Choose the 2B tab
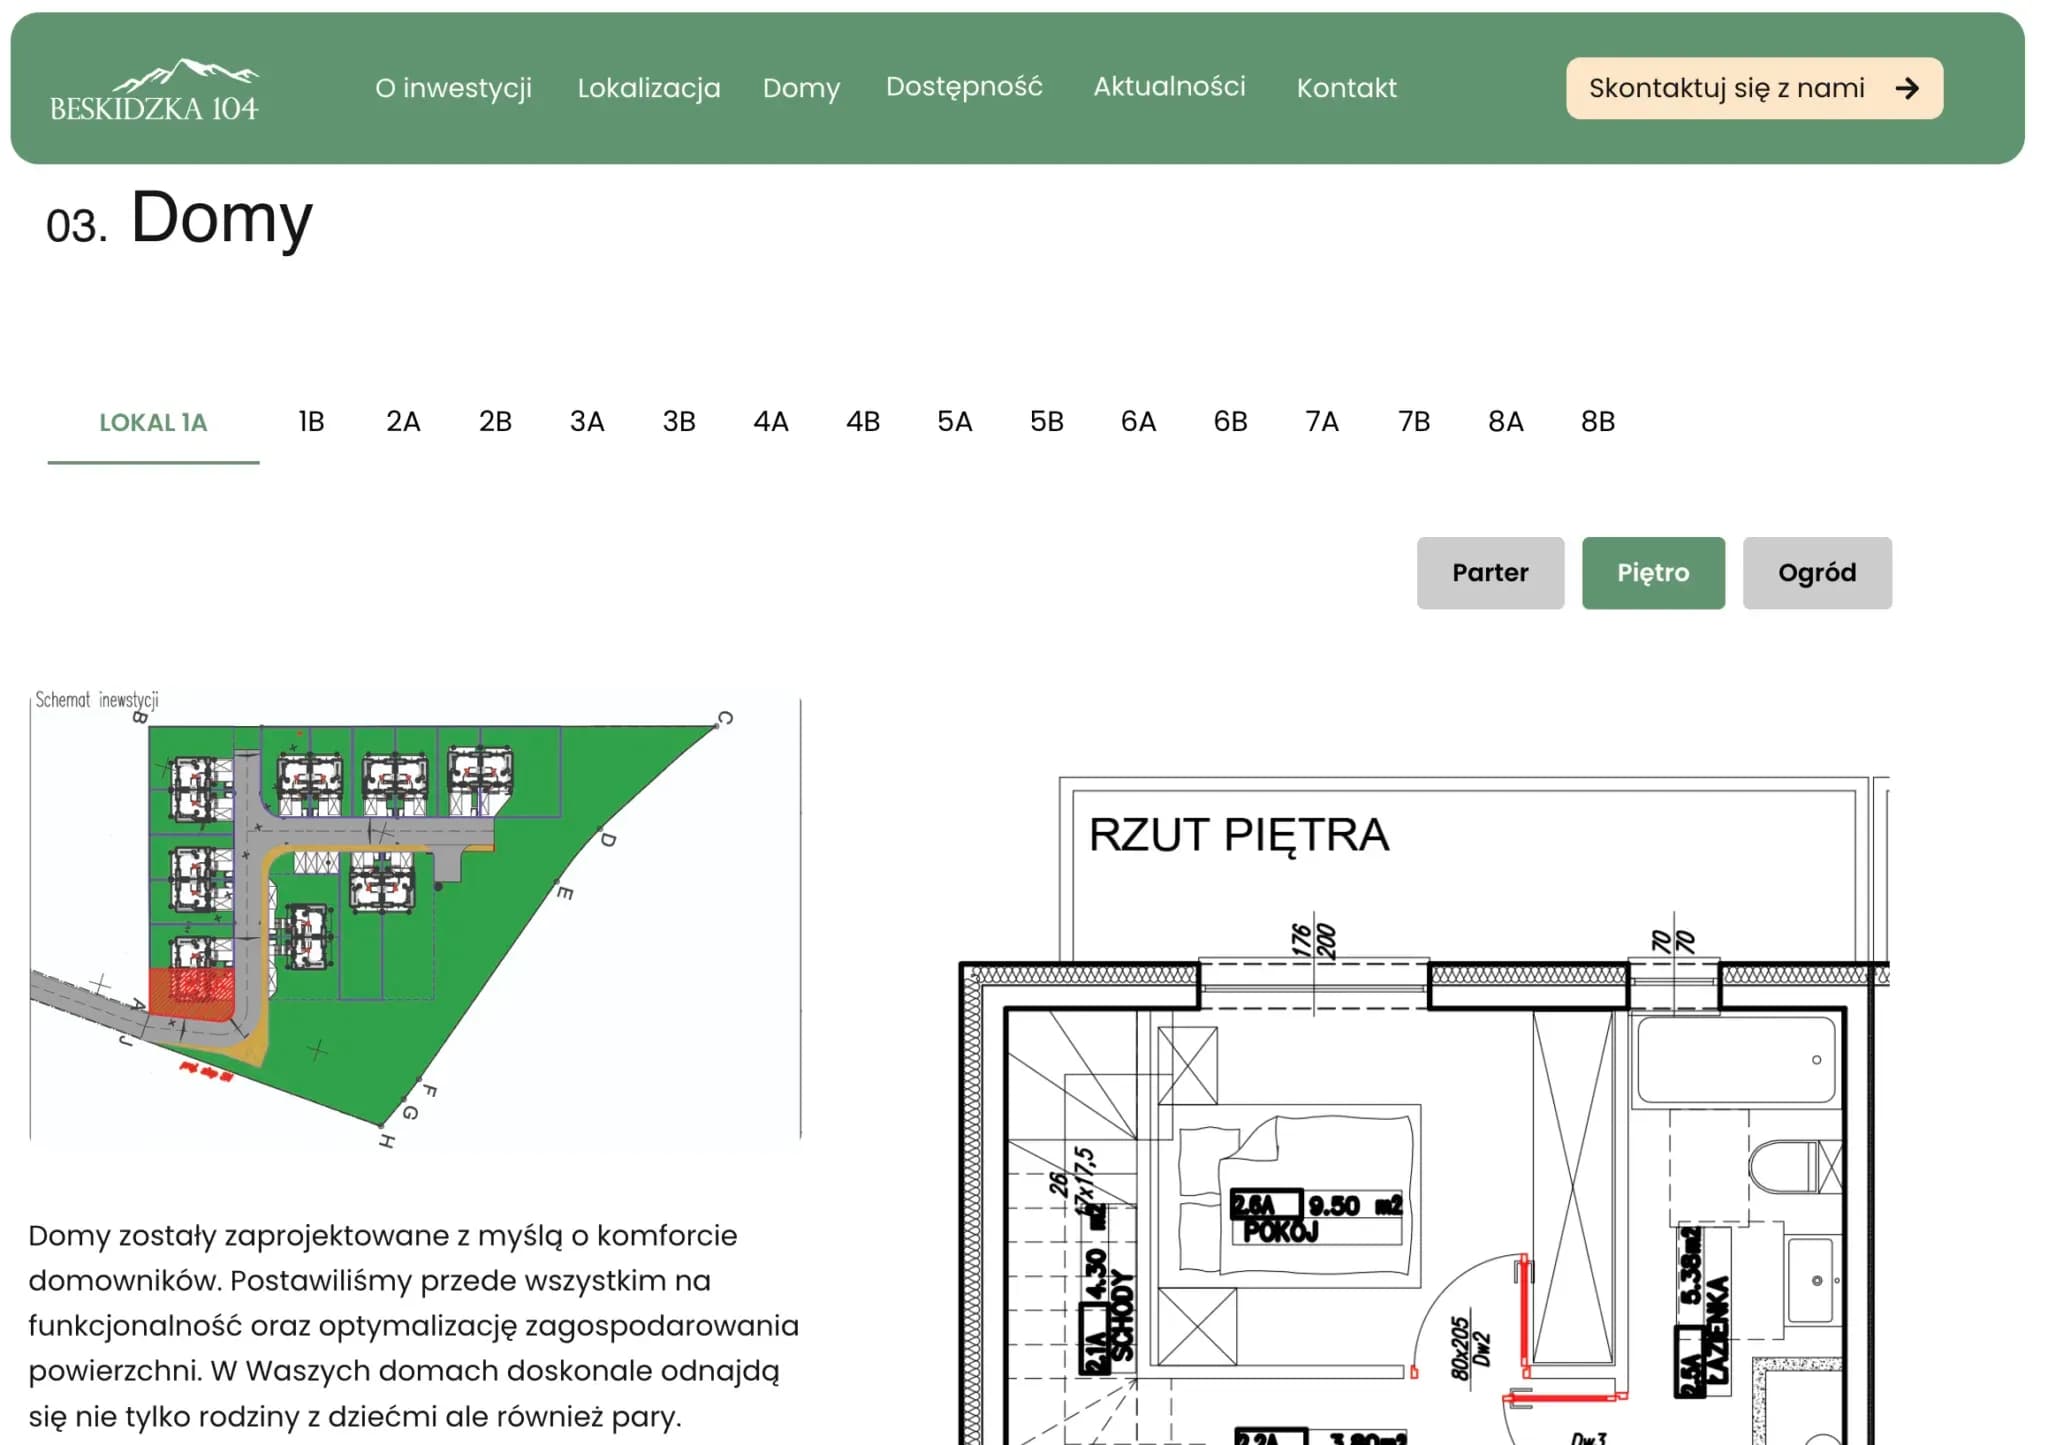Image resolution: width=2048 pixels, height=1445 pixels. pyautogui.click(x=495, y=422)
